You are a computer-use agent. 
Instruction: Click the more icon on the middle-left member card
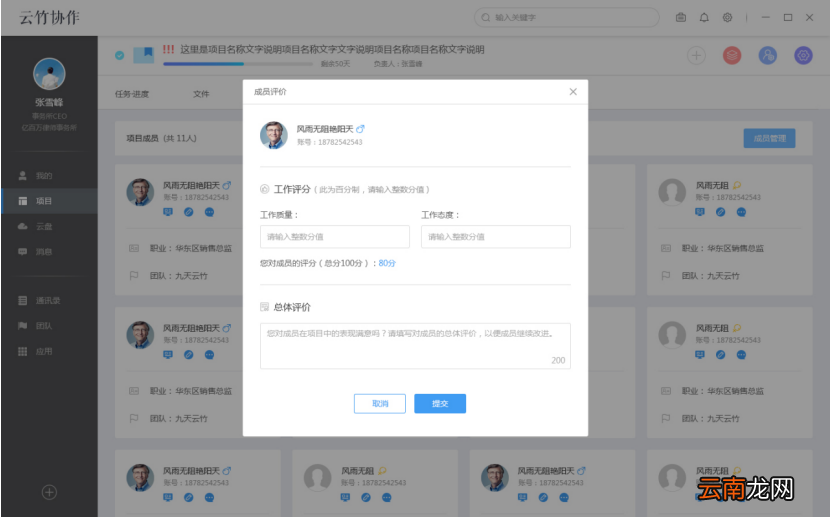point(209,355)
